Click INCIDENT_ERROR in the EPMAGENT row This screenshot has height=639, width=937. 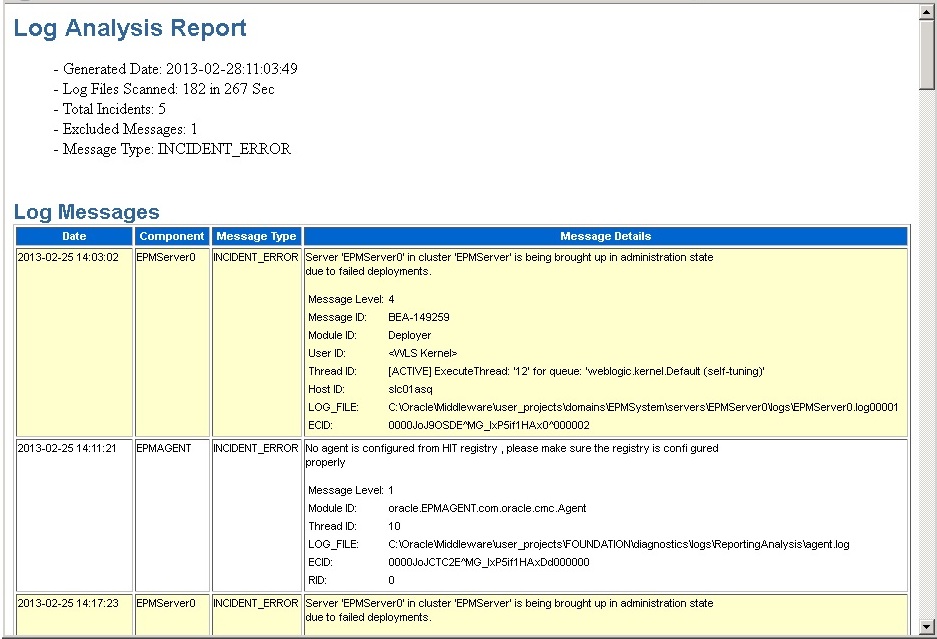[x=256, y=448]
